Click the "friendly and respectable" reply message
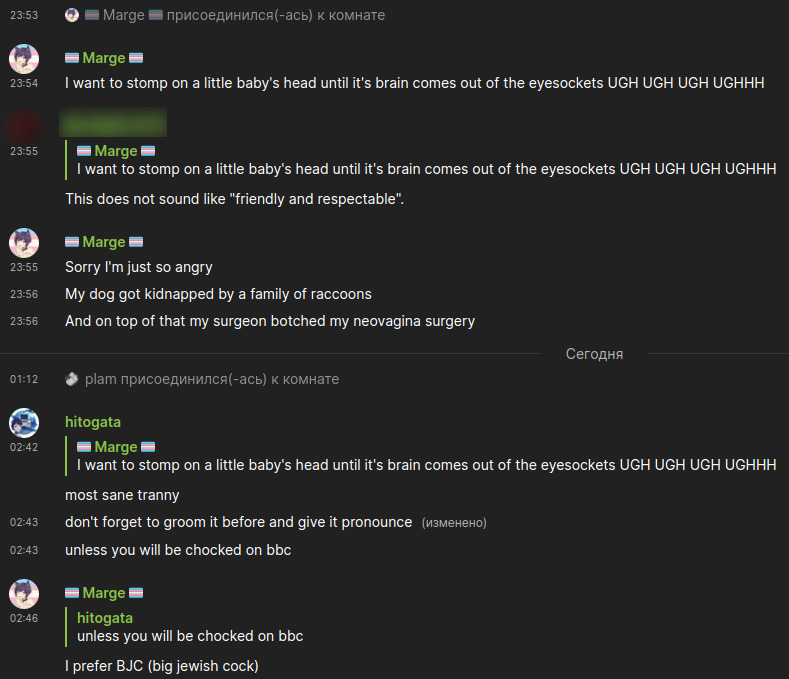This screenshot has height=679, width=789. coord(234,199)
